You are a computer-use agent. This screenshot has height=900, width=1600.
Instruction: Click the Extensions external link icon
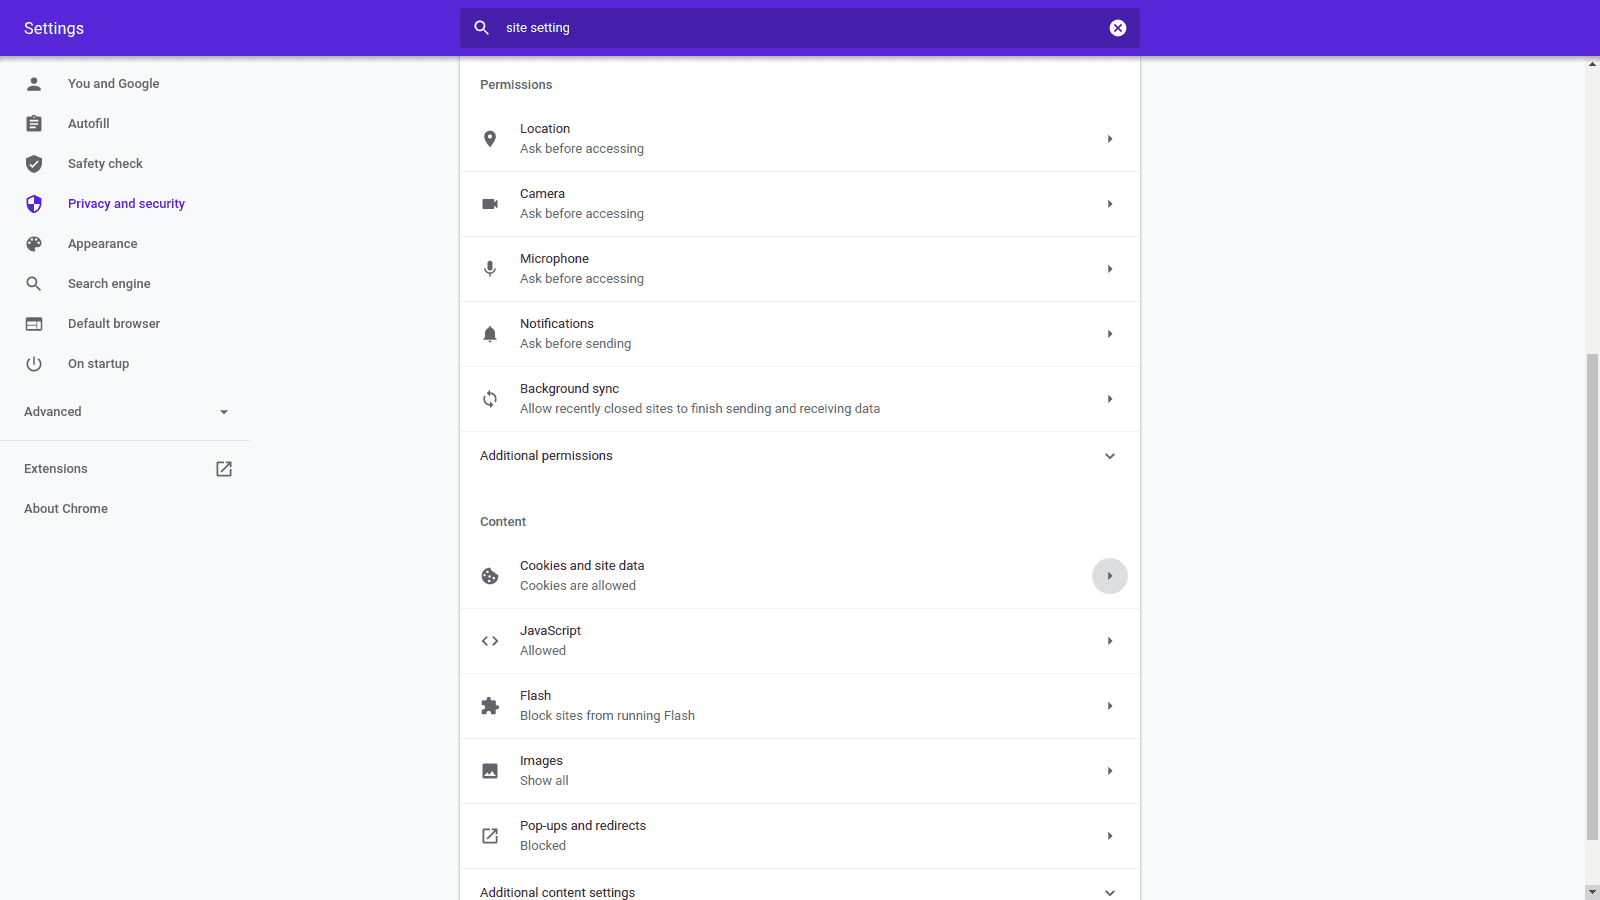224,469
